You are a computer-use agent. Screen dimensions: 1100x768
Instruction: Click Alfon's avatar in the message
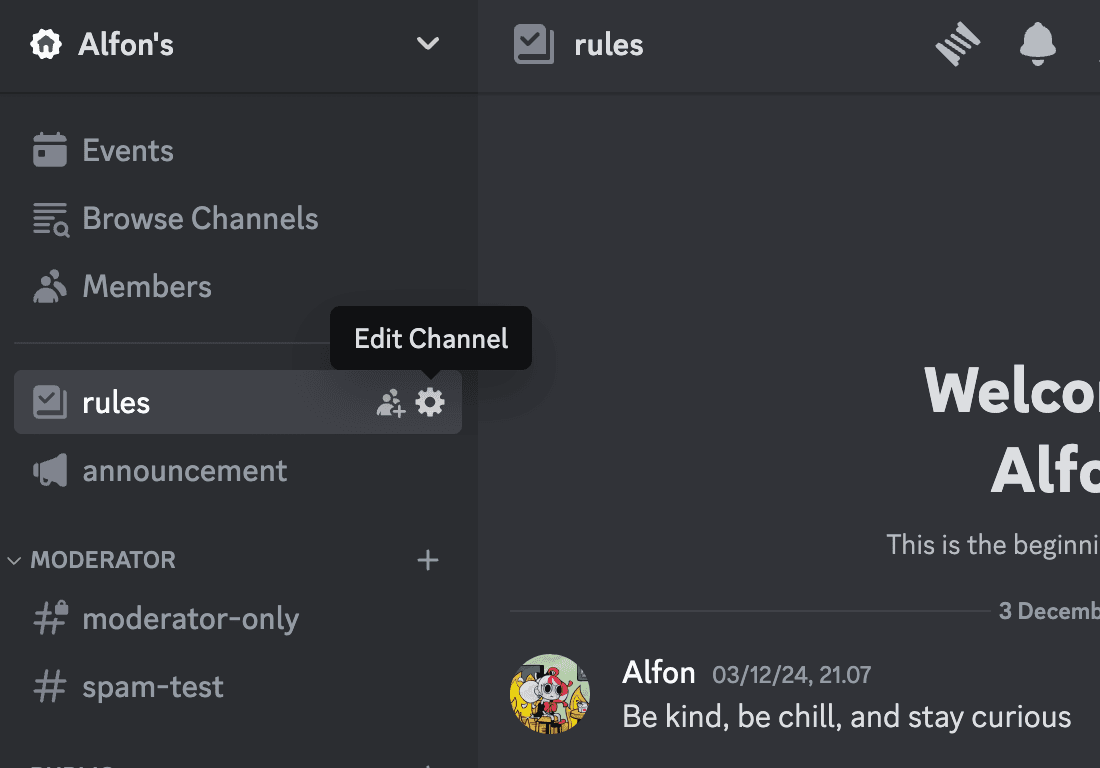coord(550,694)
